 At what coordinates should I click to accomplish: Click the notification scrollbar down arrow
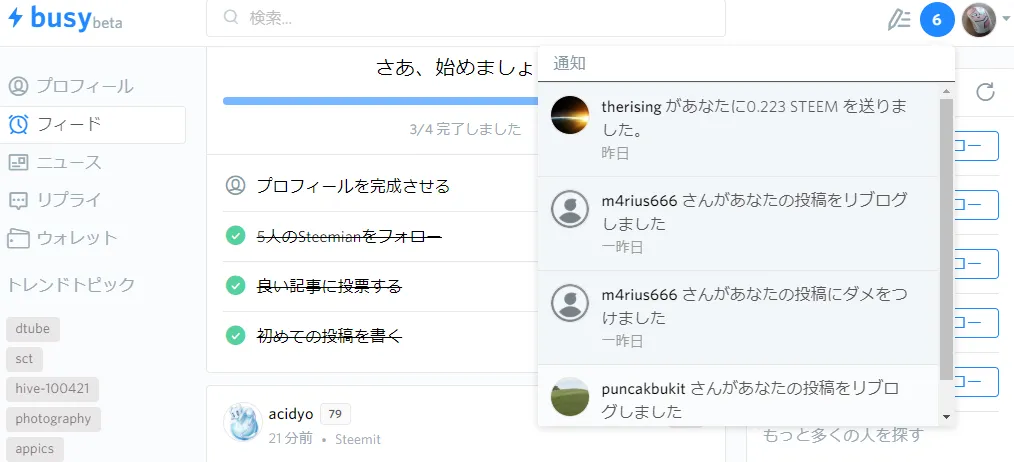pos(946,417)
